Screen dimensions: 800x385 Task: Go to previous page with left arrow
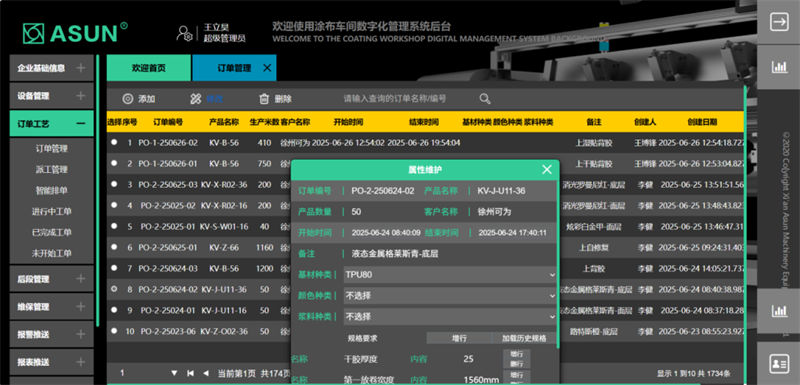pos(206,373)
